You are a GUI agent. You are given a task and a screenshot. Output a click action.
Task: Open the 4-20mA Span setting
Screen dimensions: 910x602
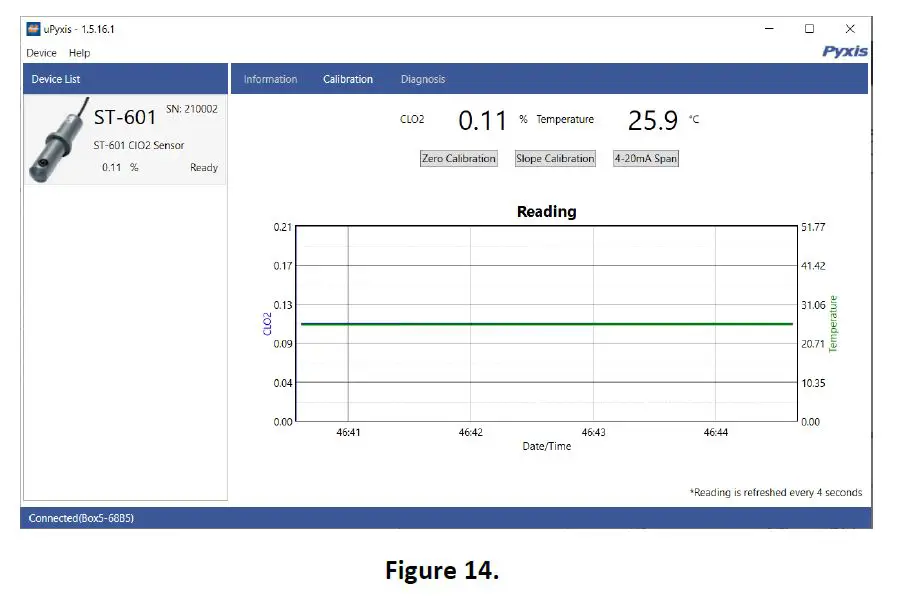[x=646, y=158]
